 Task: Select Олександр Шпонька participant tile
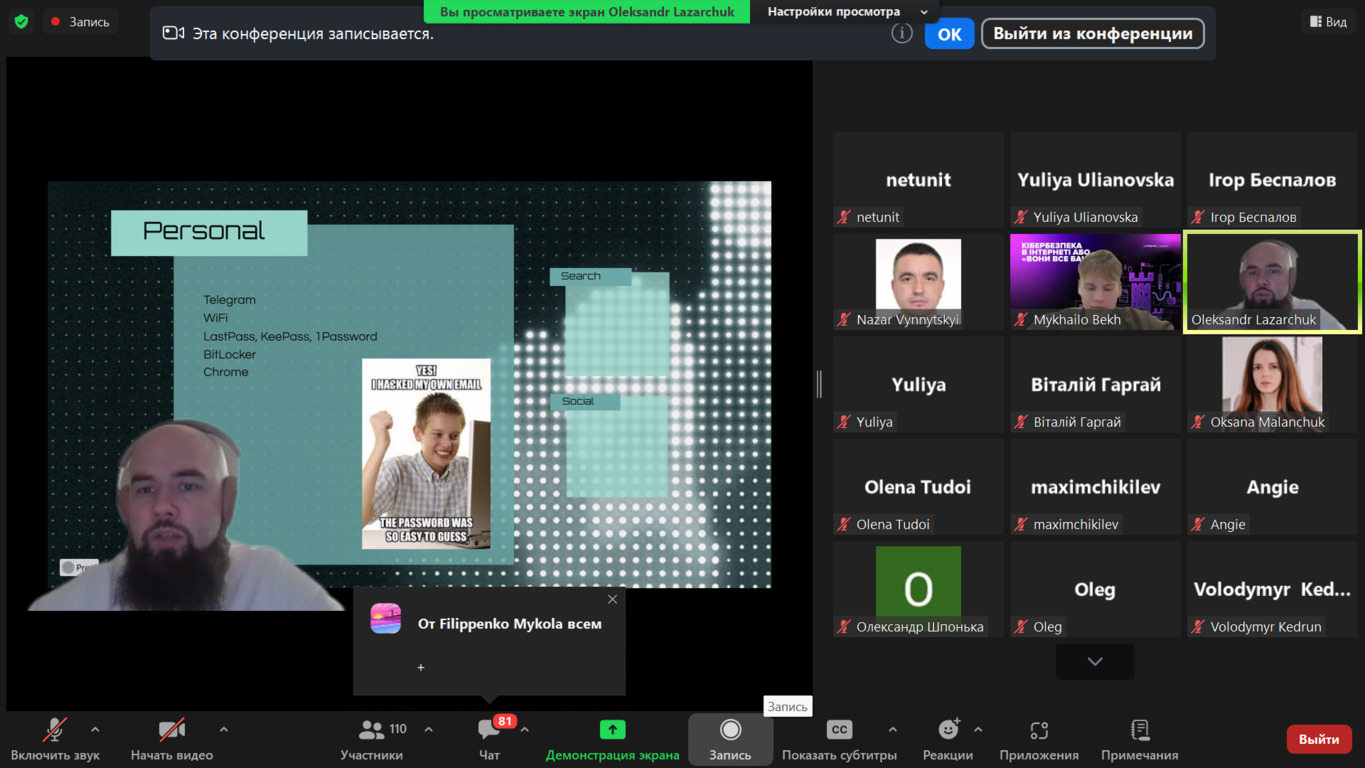(918, 590)
